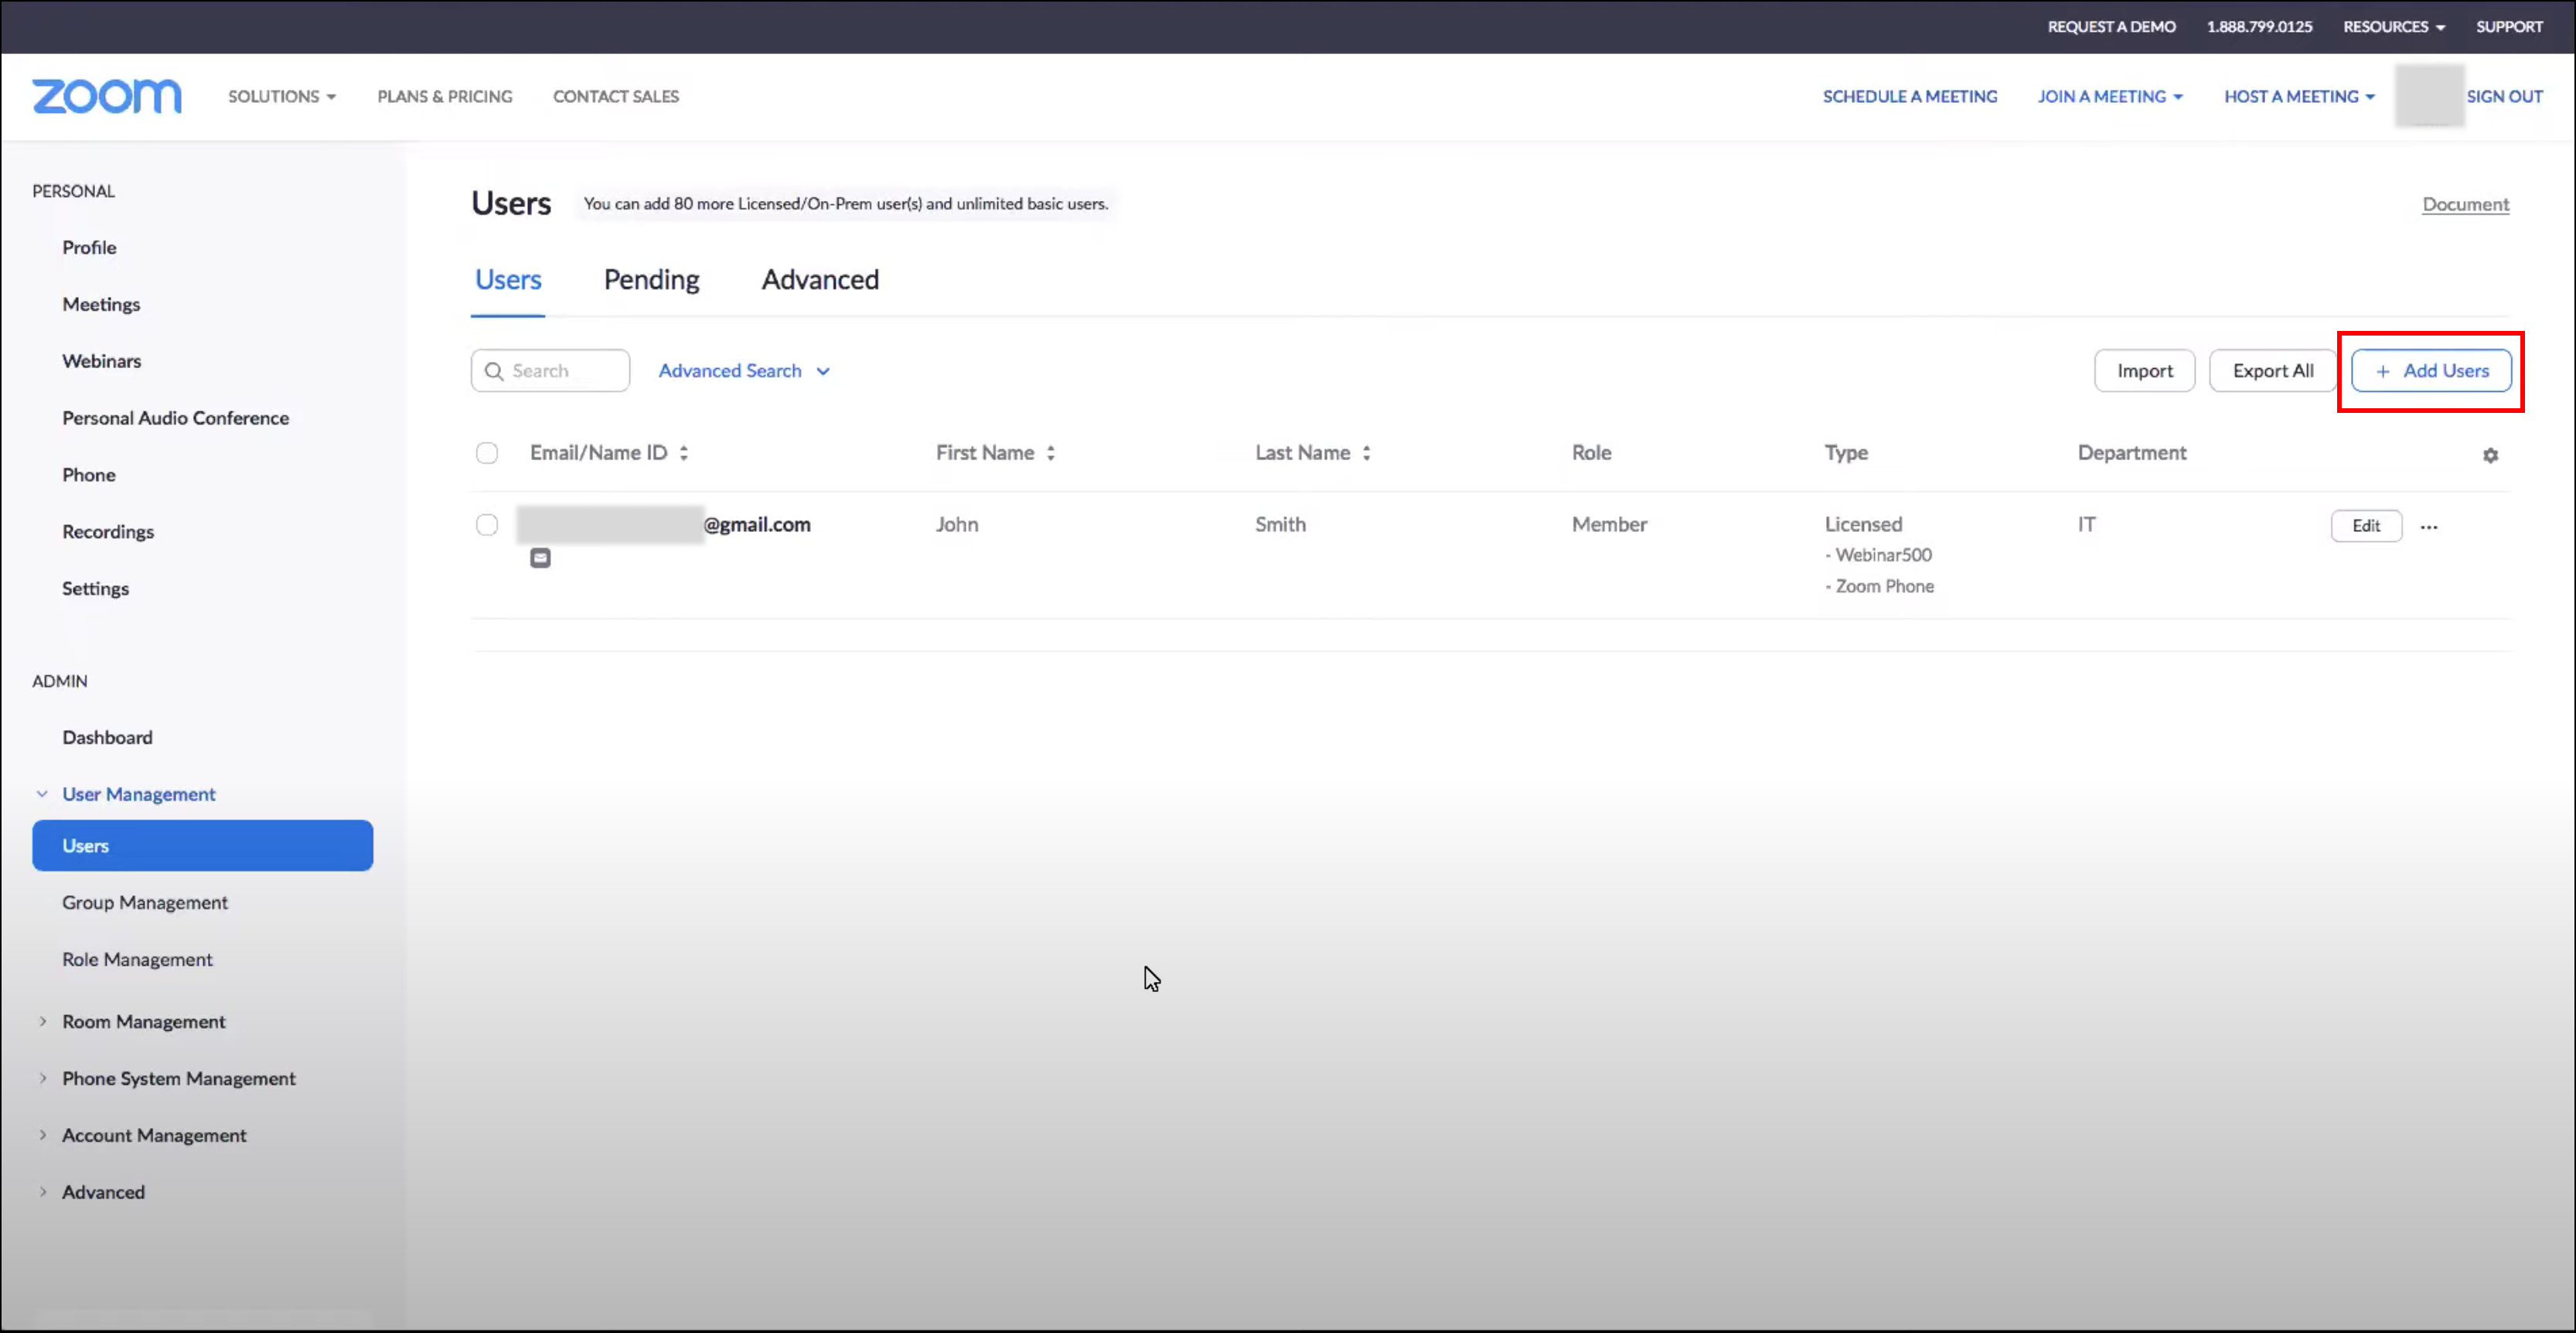Collapse the User Management section

point(42,794)
